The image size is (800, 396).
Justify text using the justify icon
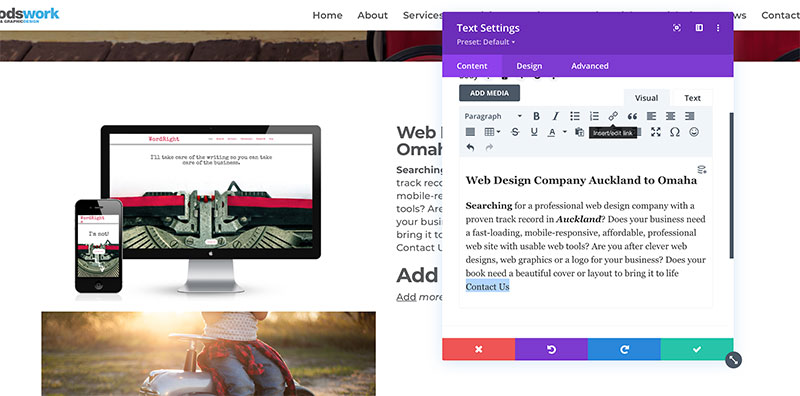tap(470, 132)
